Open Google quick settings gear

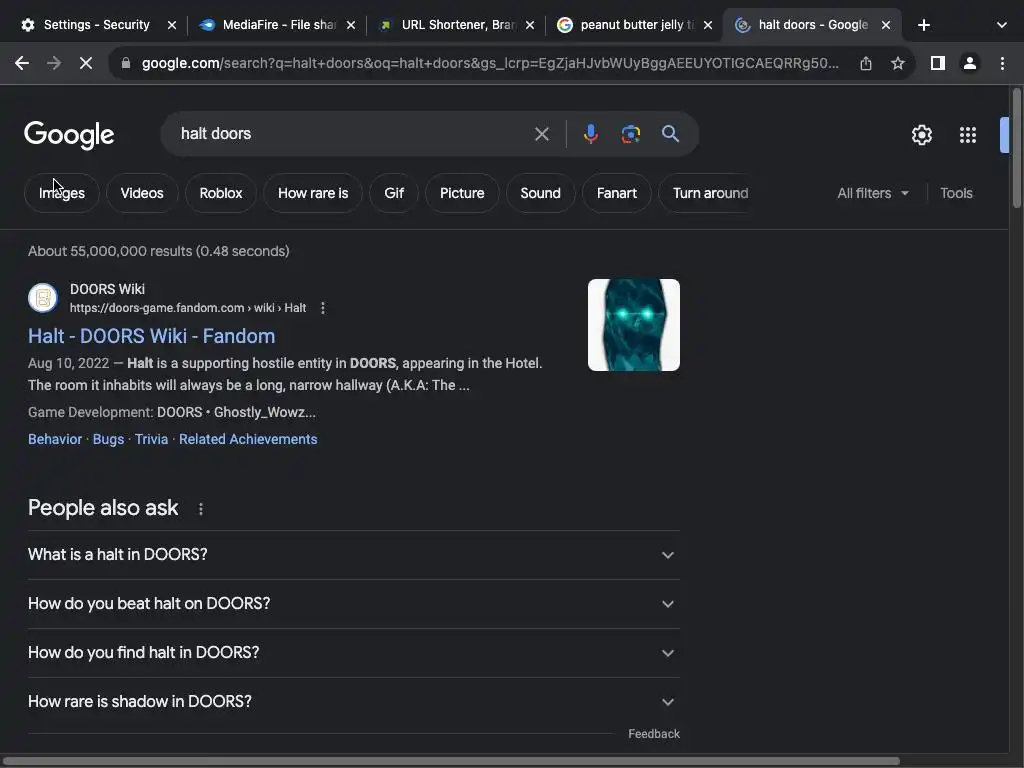coord(921,135)
